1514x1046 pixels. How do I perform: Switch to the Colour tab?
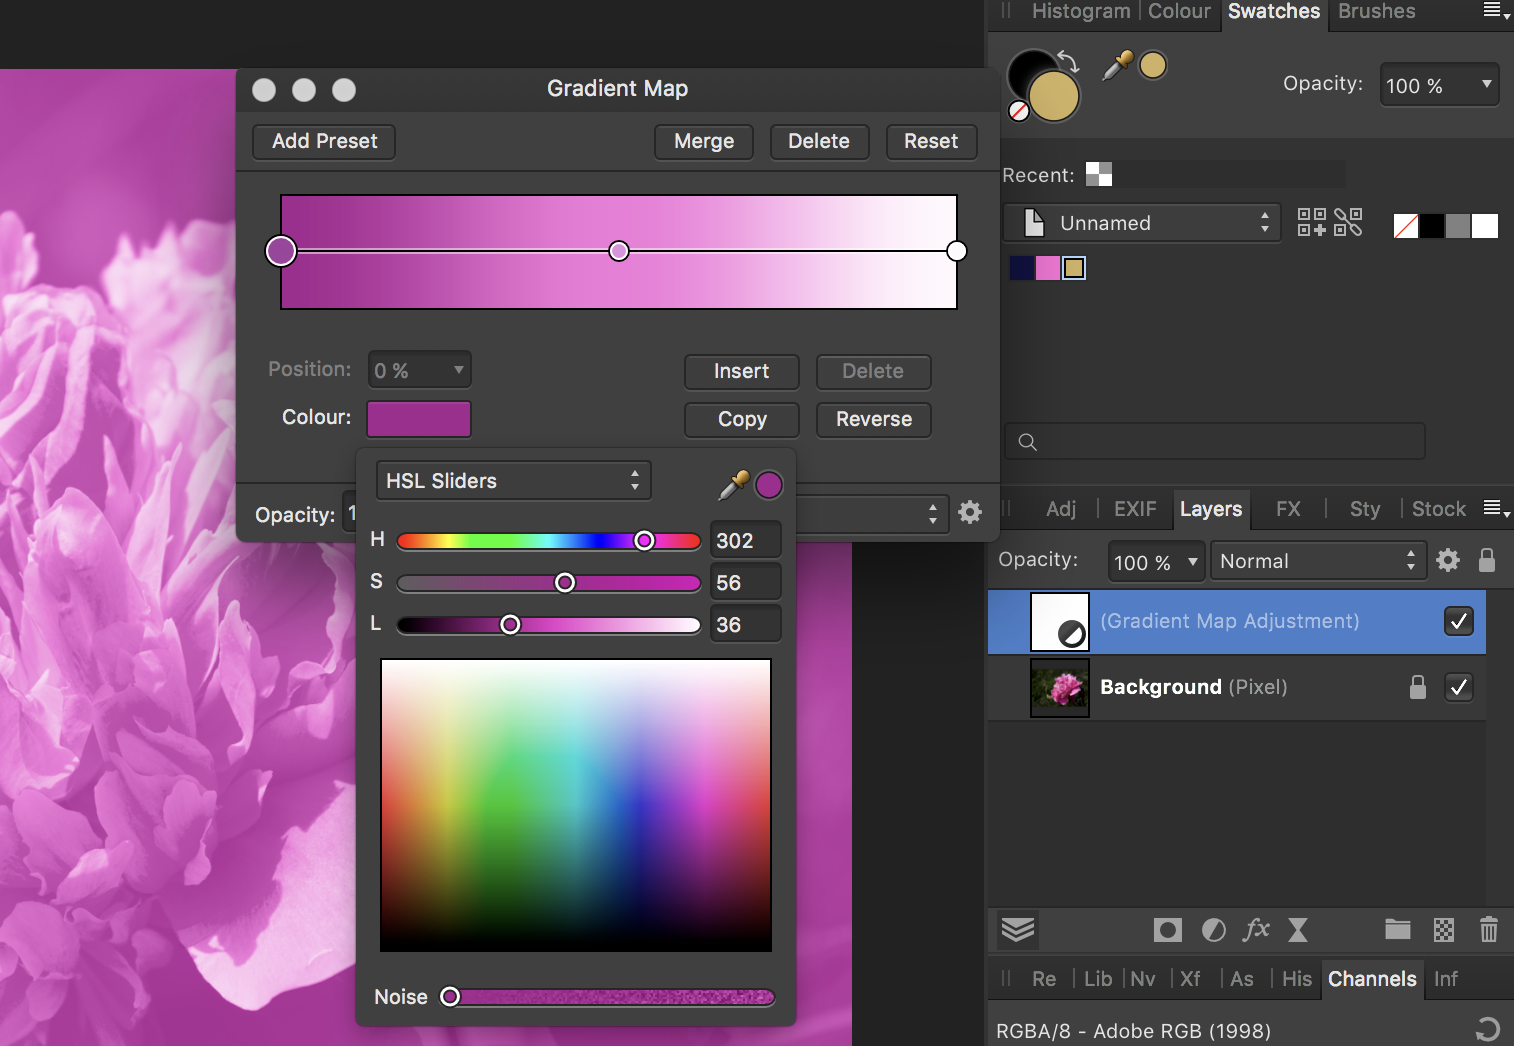coord(1179,12)
